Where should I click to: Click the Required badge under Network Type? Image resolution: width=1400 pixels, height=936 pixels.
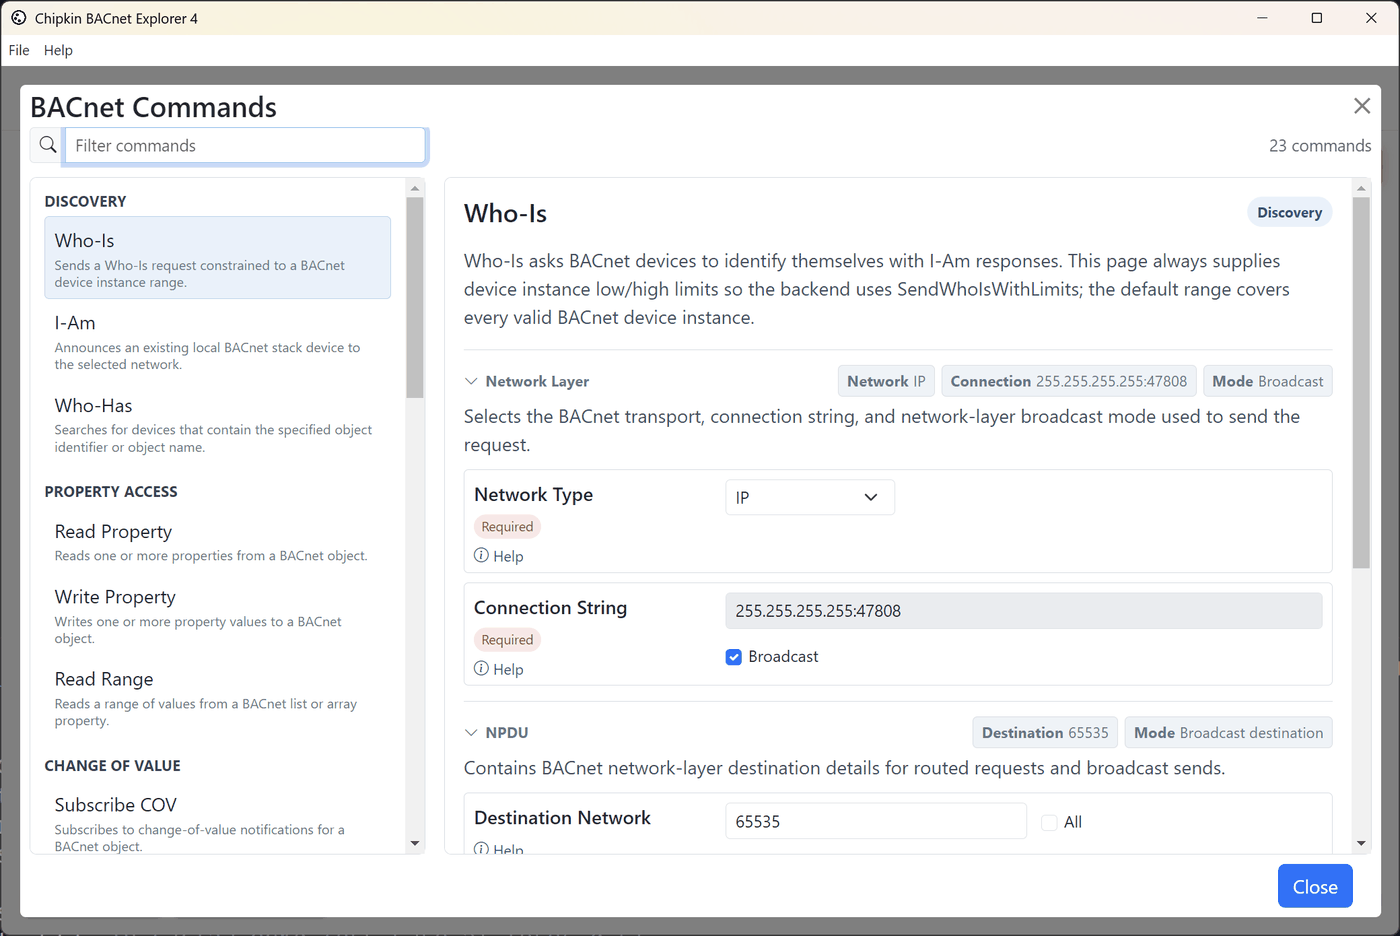click(507, 526)
